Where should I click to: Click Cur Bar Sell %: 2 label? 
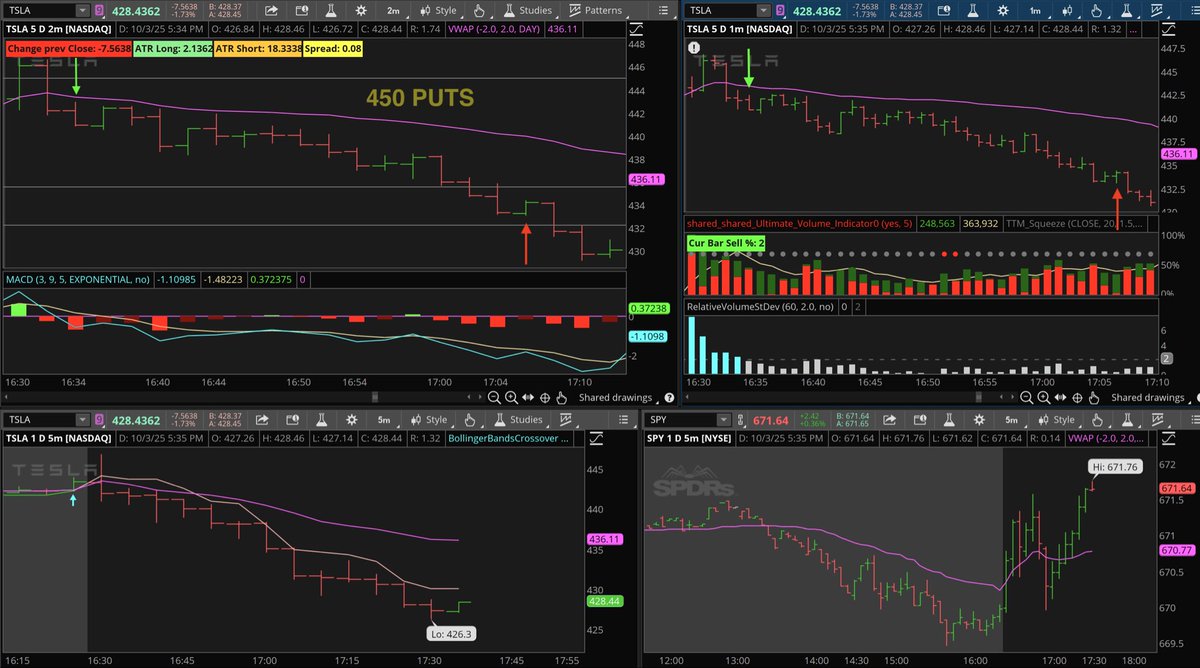pyautogui.click(x=727, y=241)
